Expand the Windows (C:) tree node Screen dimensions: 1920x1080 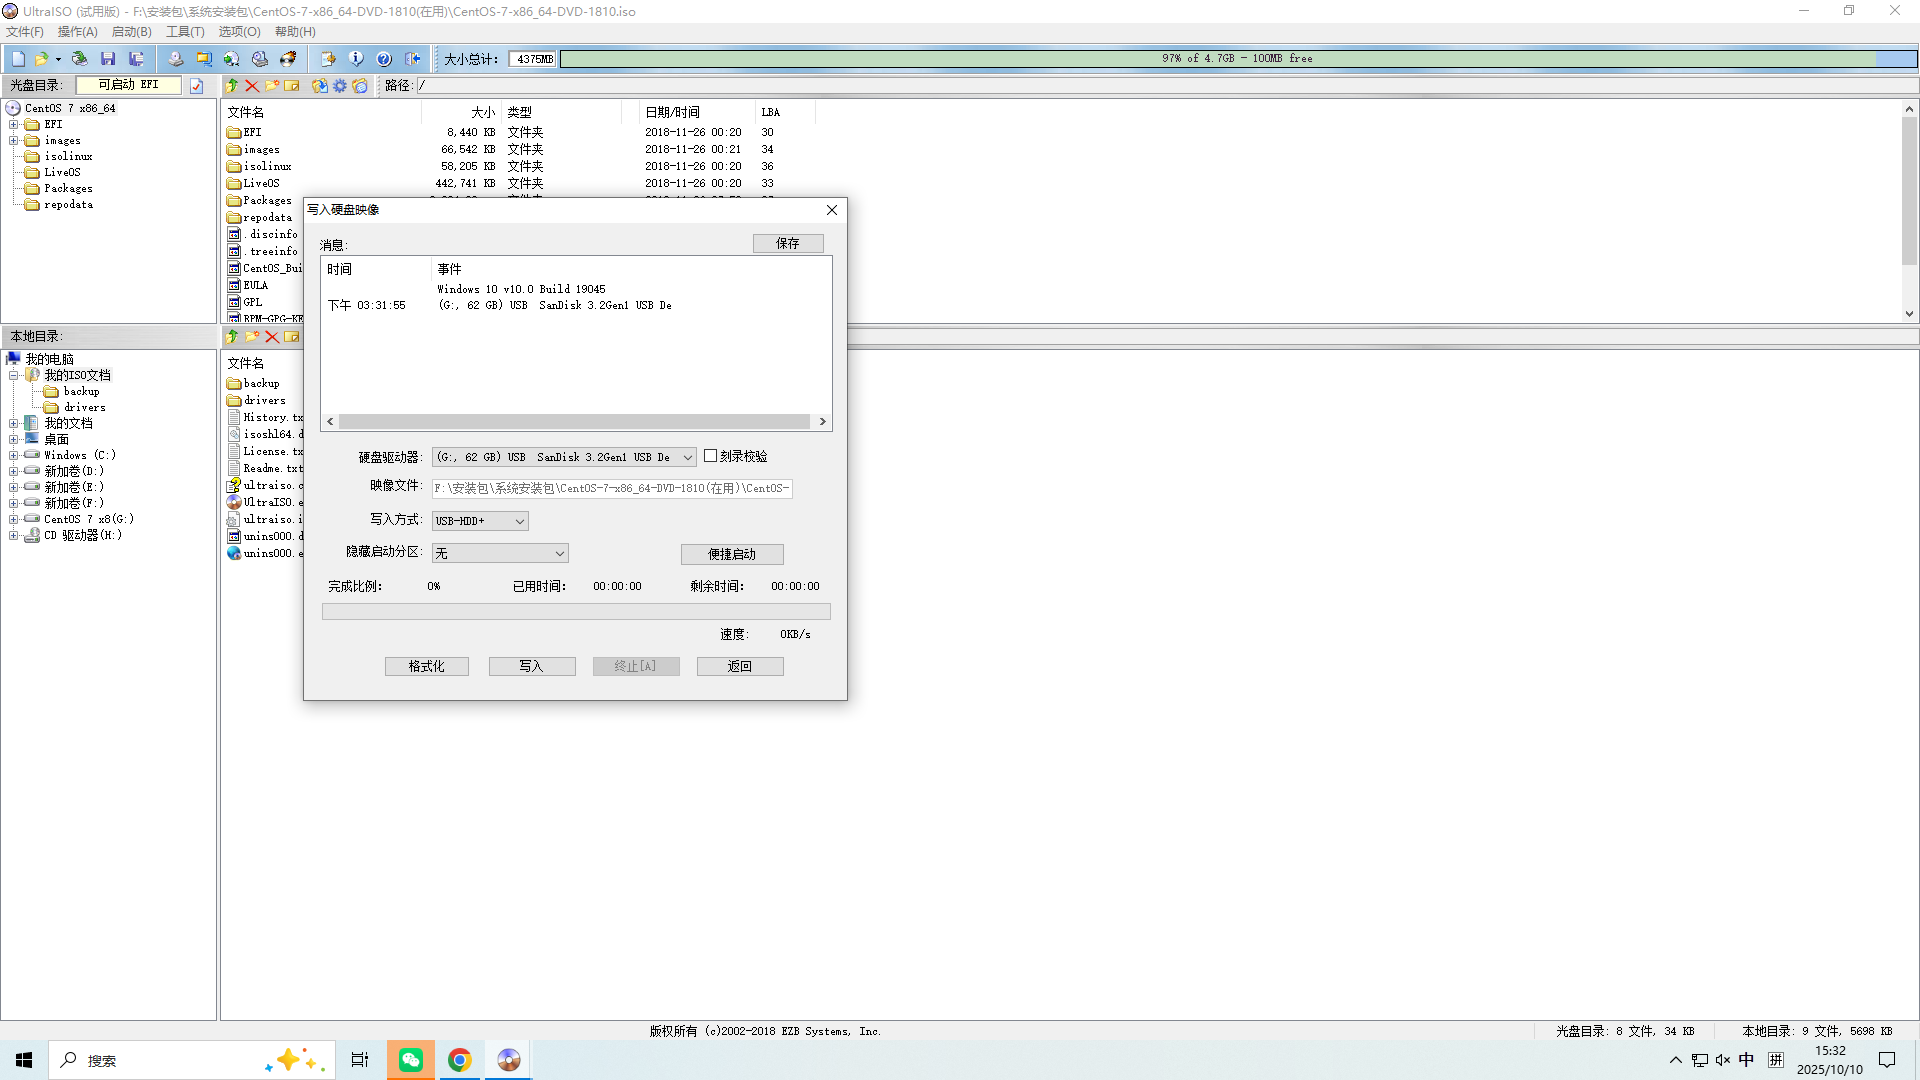14,455
